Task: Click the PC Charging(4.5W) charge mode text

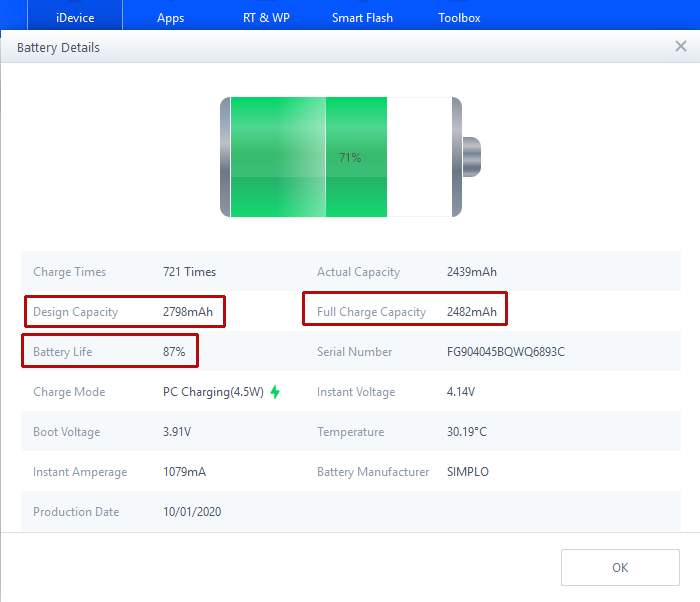Action: tap(213, 392)
